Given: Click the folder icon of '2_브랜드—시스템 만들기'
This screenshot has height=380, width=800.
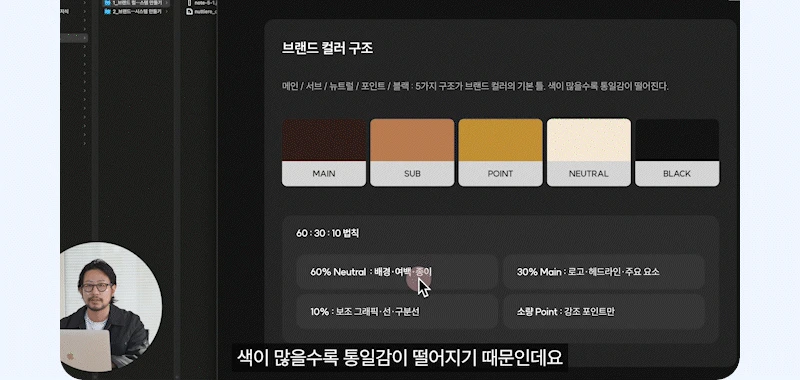Looking at the screenshot, I should [x=108, y=11].
